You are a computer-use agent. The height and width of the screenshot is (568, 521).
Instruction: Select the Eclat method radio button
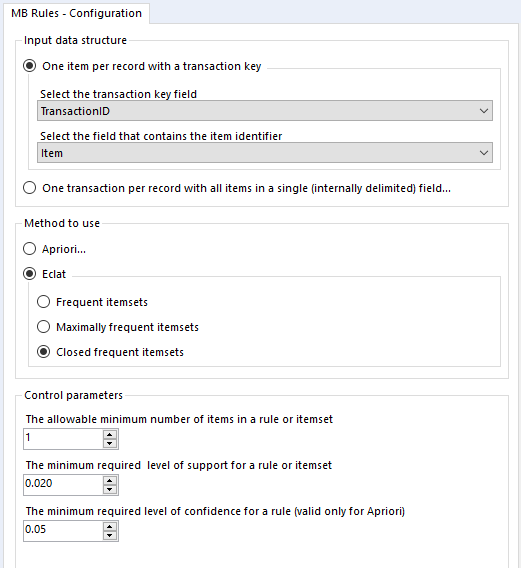coord(30,274)
